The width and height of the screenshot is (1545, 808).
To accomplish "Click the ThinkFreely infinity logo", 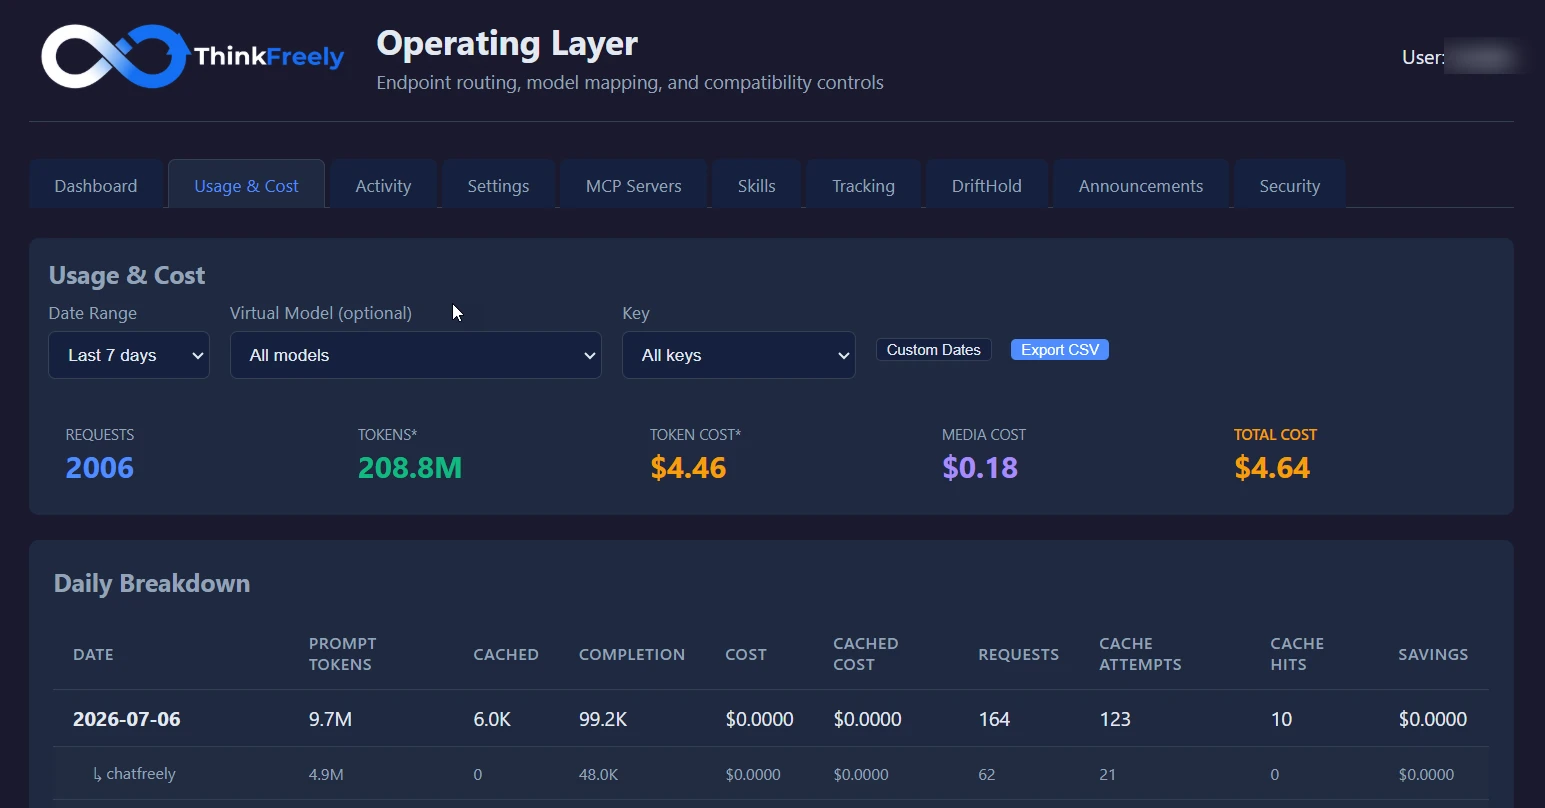I will click(x=116, y=56).
